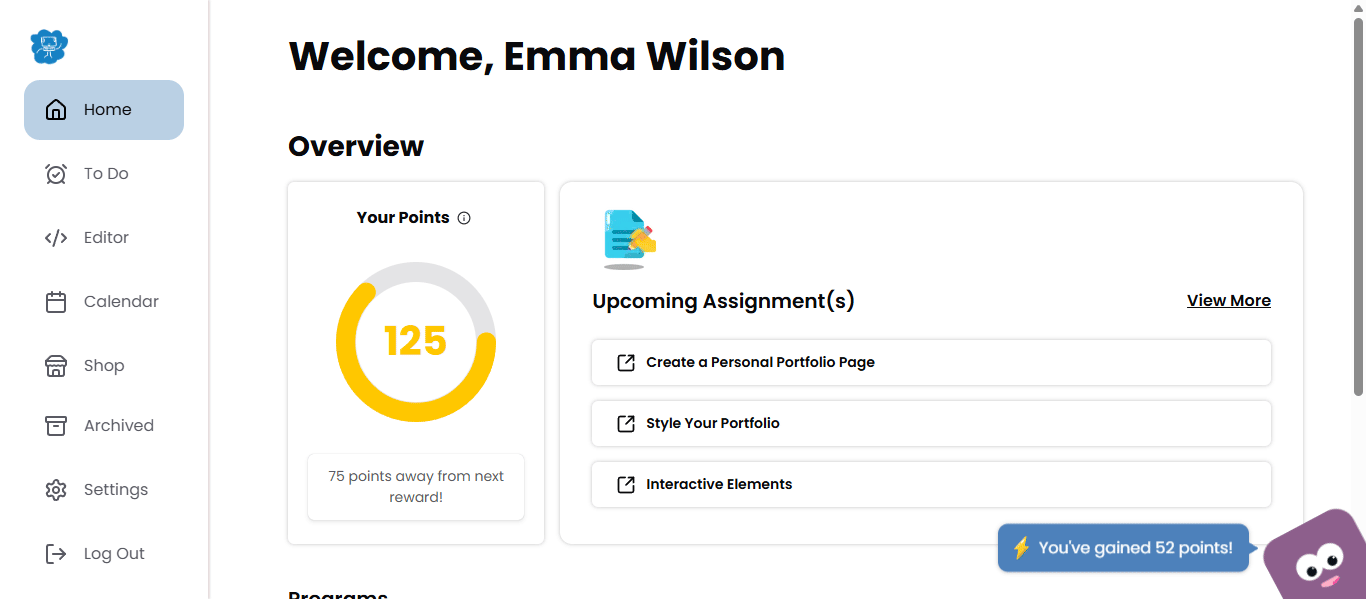
Task: Click the open-link icon on Style Your Portfolio
Action: [x=626, y=424]
